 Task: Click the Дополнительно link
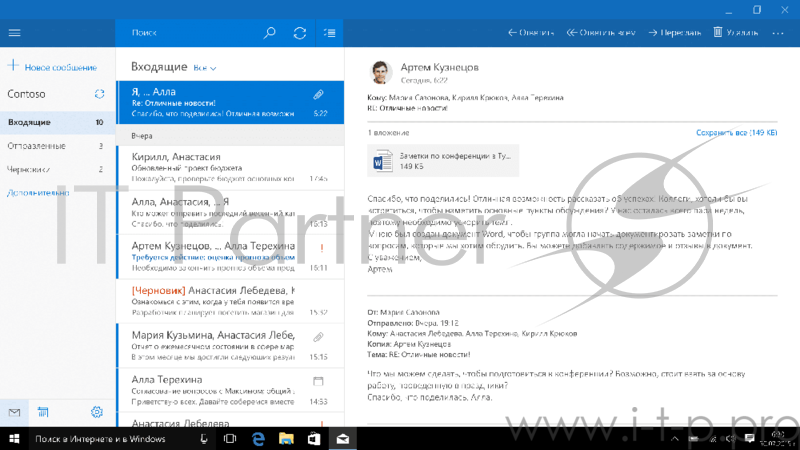click(38, 193)
